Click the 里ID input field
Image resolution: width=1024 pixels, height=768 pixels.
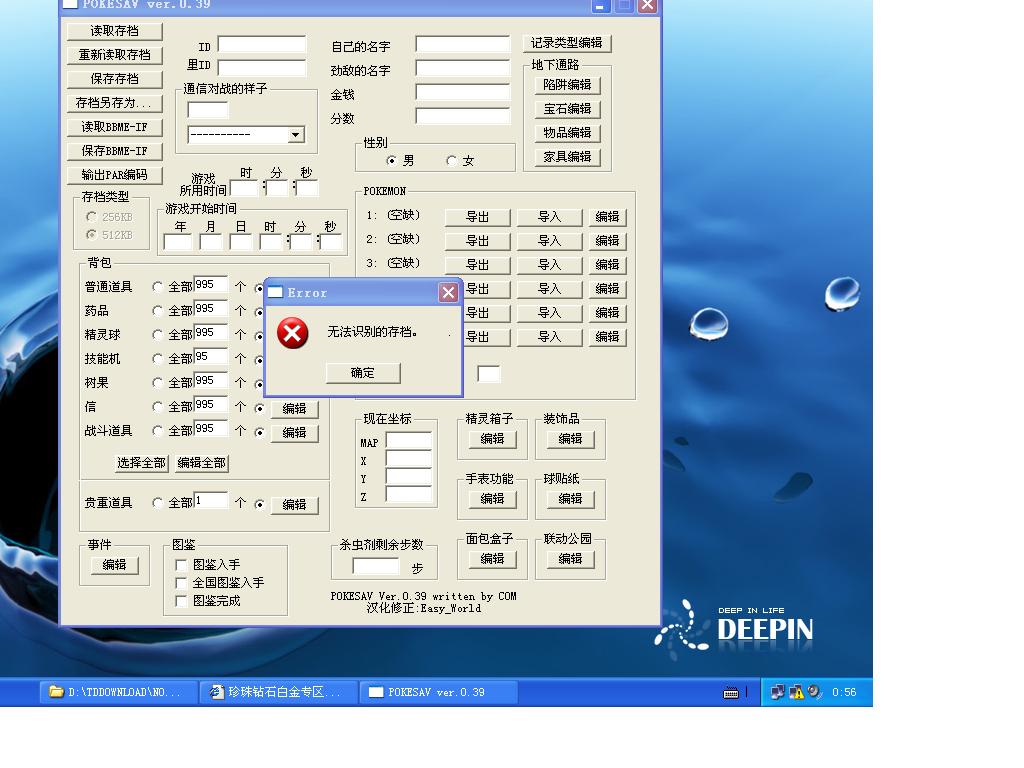tap(262, 68)
